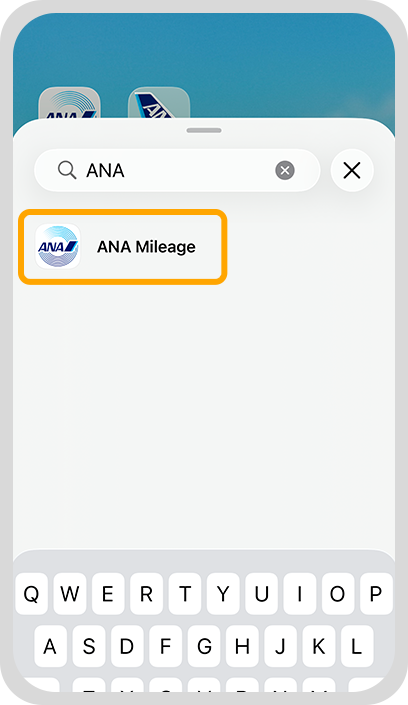Screen dimensions: 408x705
Task: Tap the W key on the keyboard
Action: click(70, 594)
